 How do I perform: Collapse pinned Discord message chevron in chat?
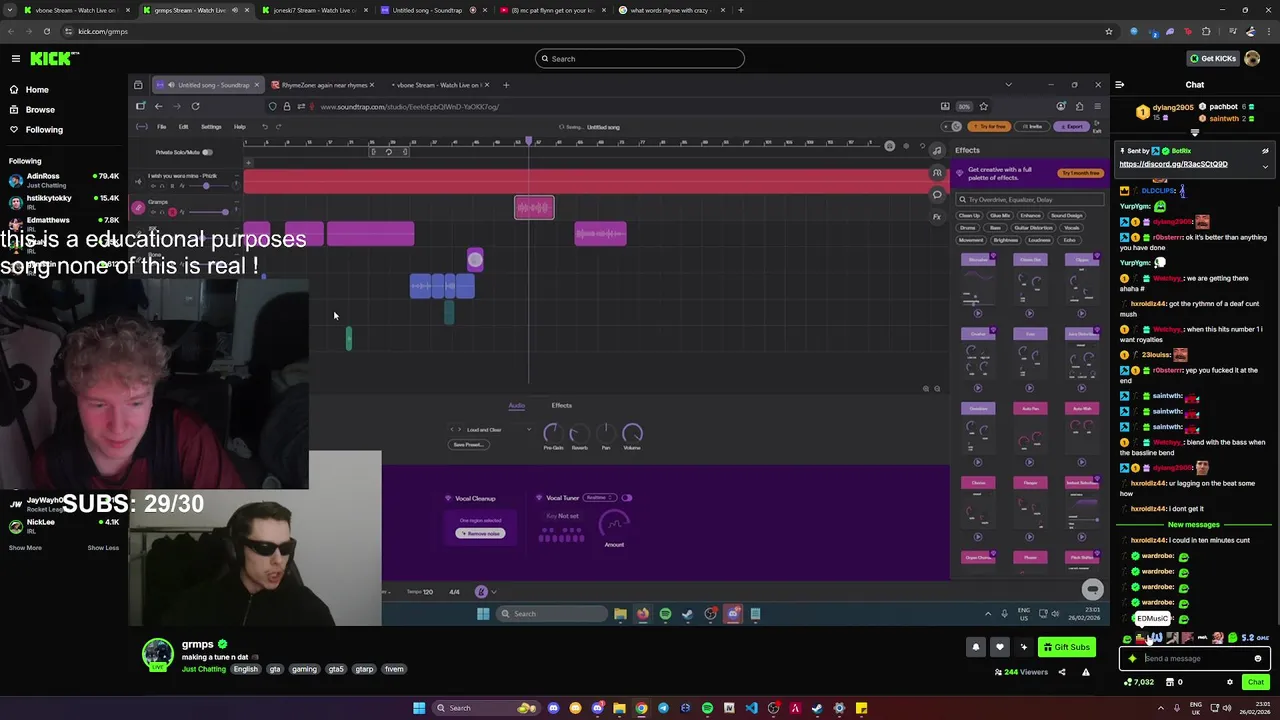(x=1265, y=166)
